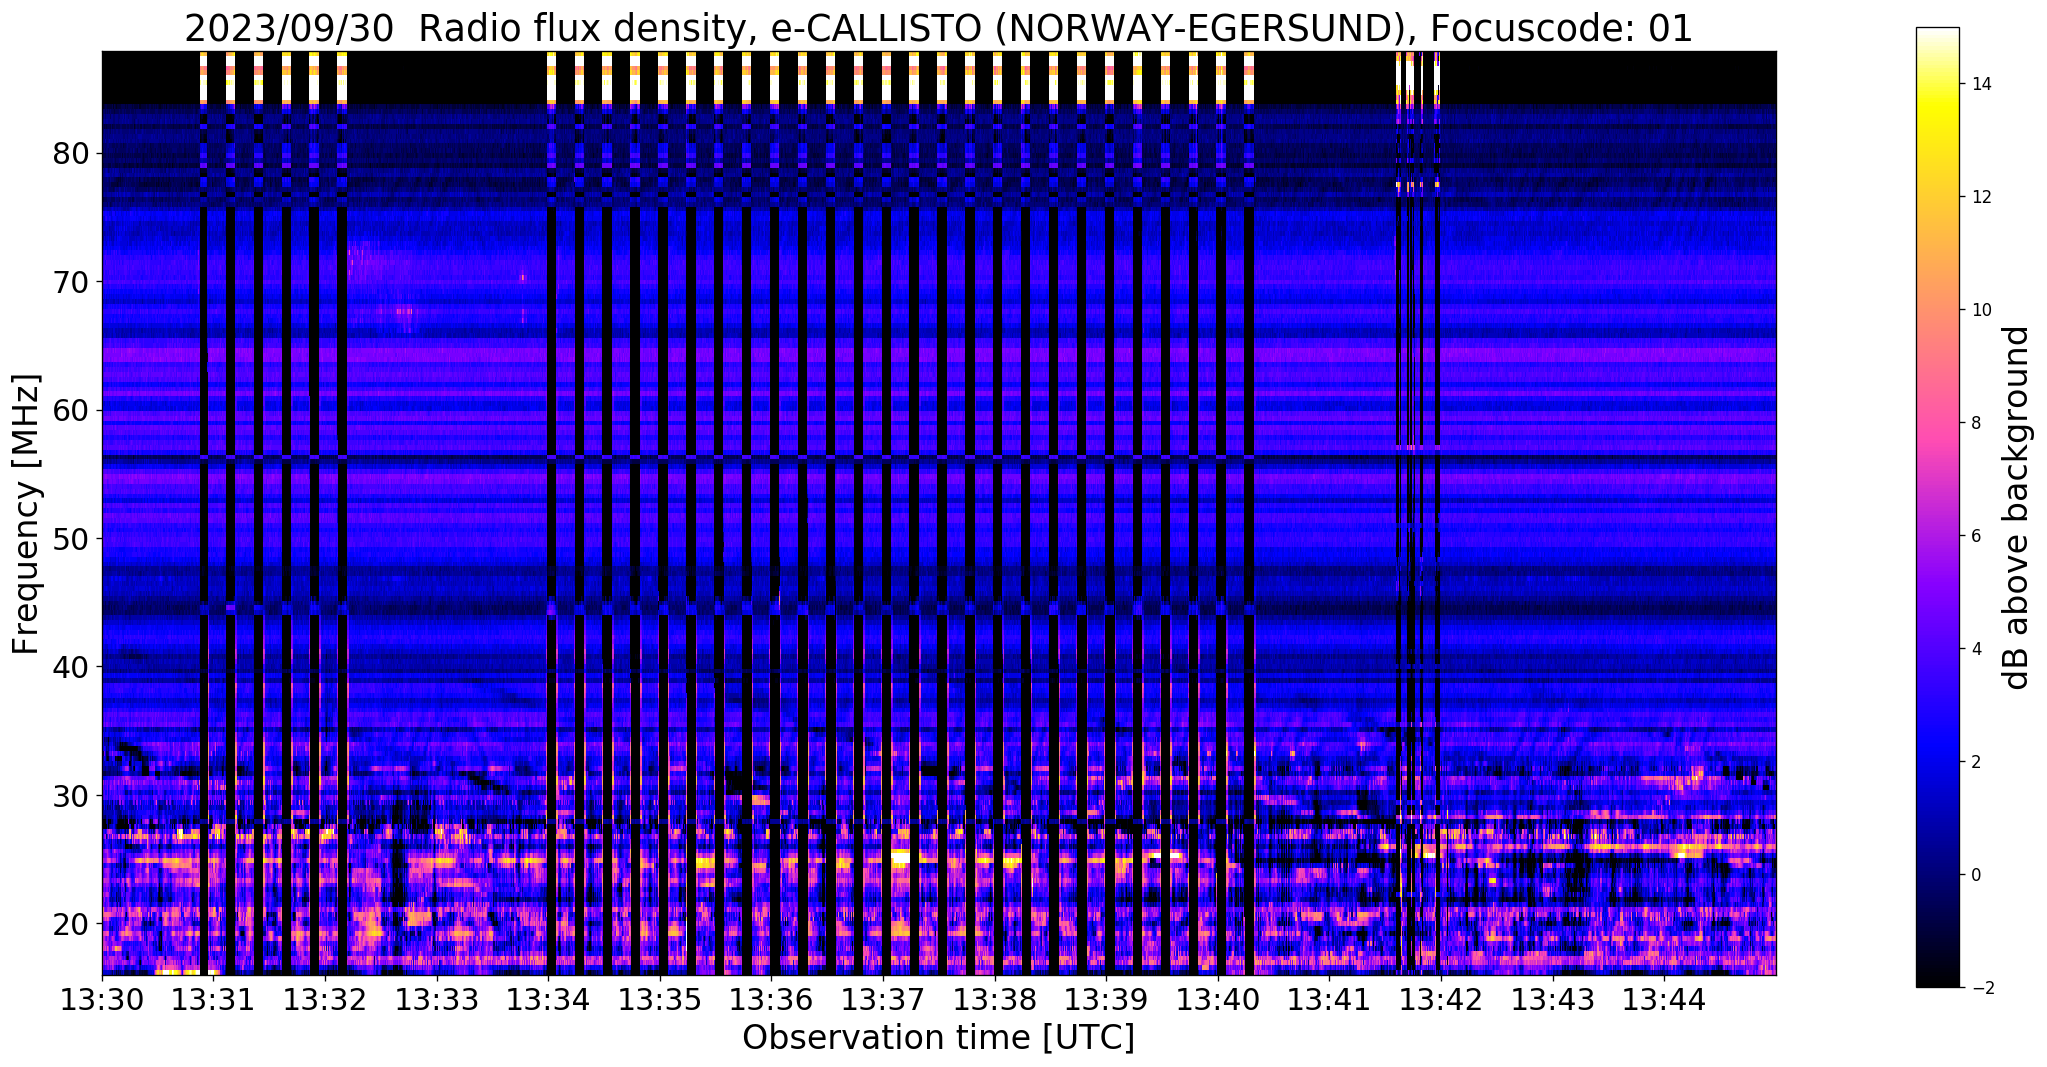Screen dimensions: 2047x1067
Task: Click the colorbar tick value 10
Action: (x=1980, y=310)
